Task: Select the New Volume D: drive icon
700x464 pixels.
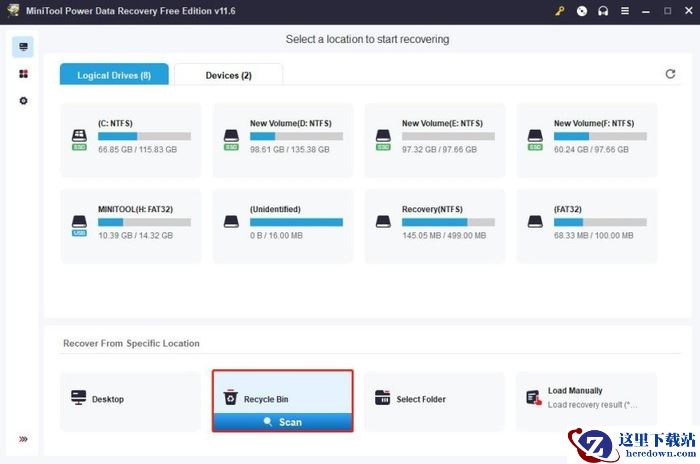Action: point(231,139)
